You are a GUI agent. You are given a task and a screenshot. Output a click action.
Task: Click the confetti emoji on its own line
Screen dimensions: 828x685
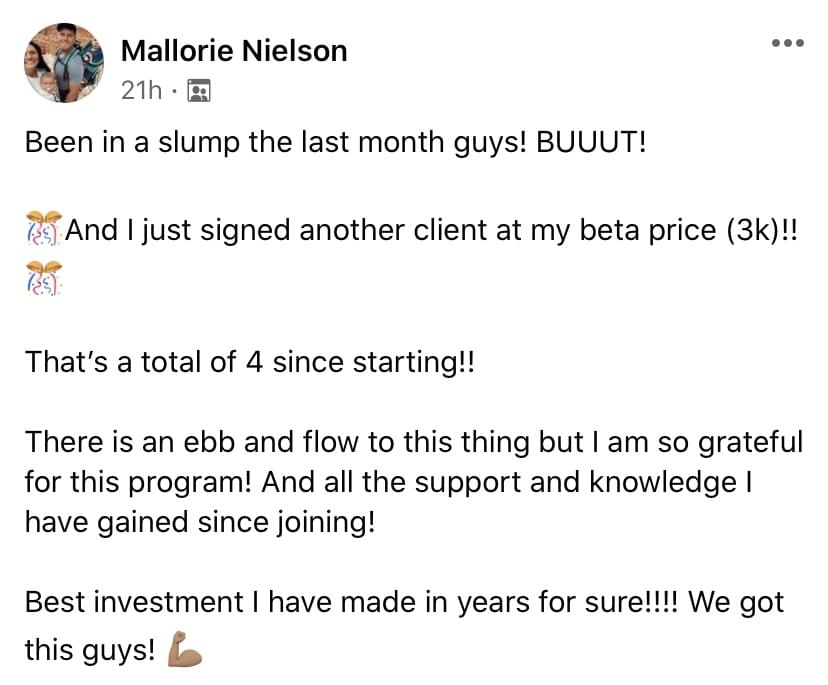44,278
